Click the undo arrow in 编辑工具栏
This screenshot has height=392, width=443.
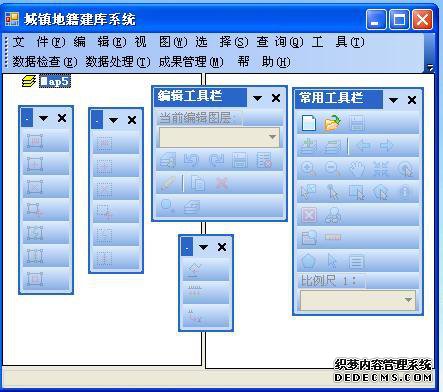pos(191,161)
